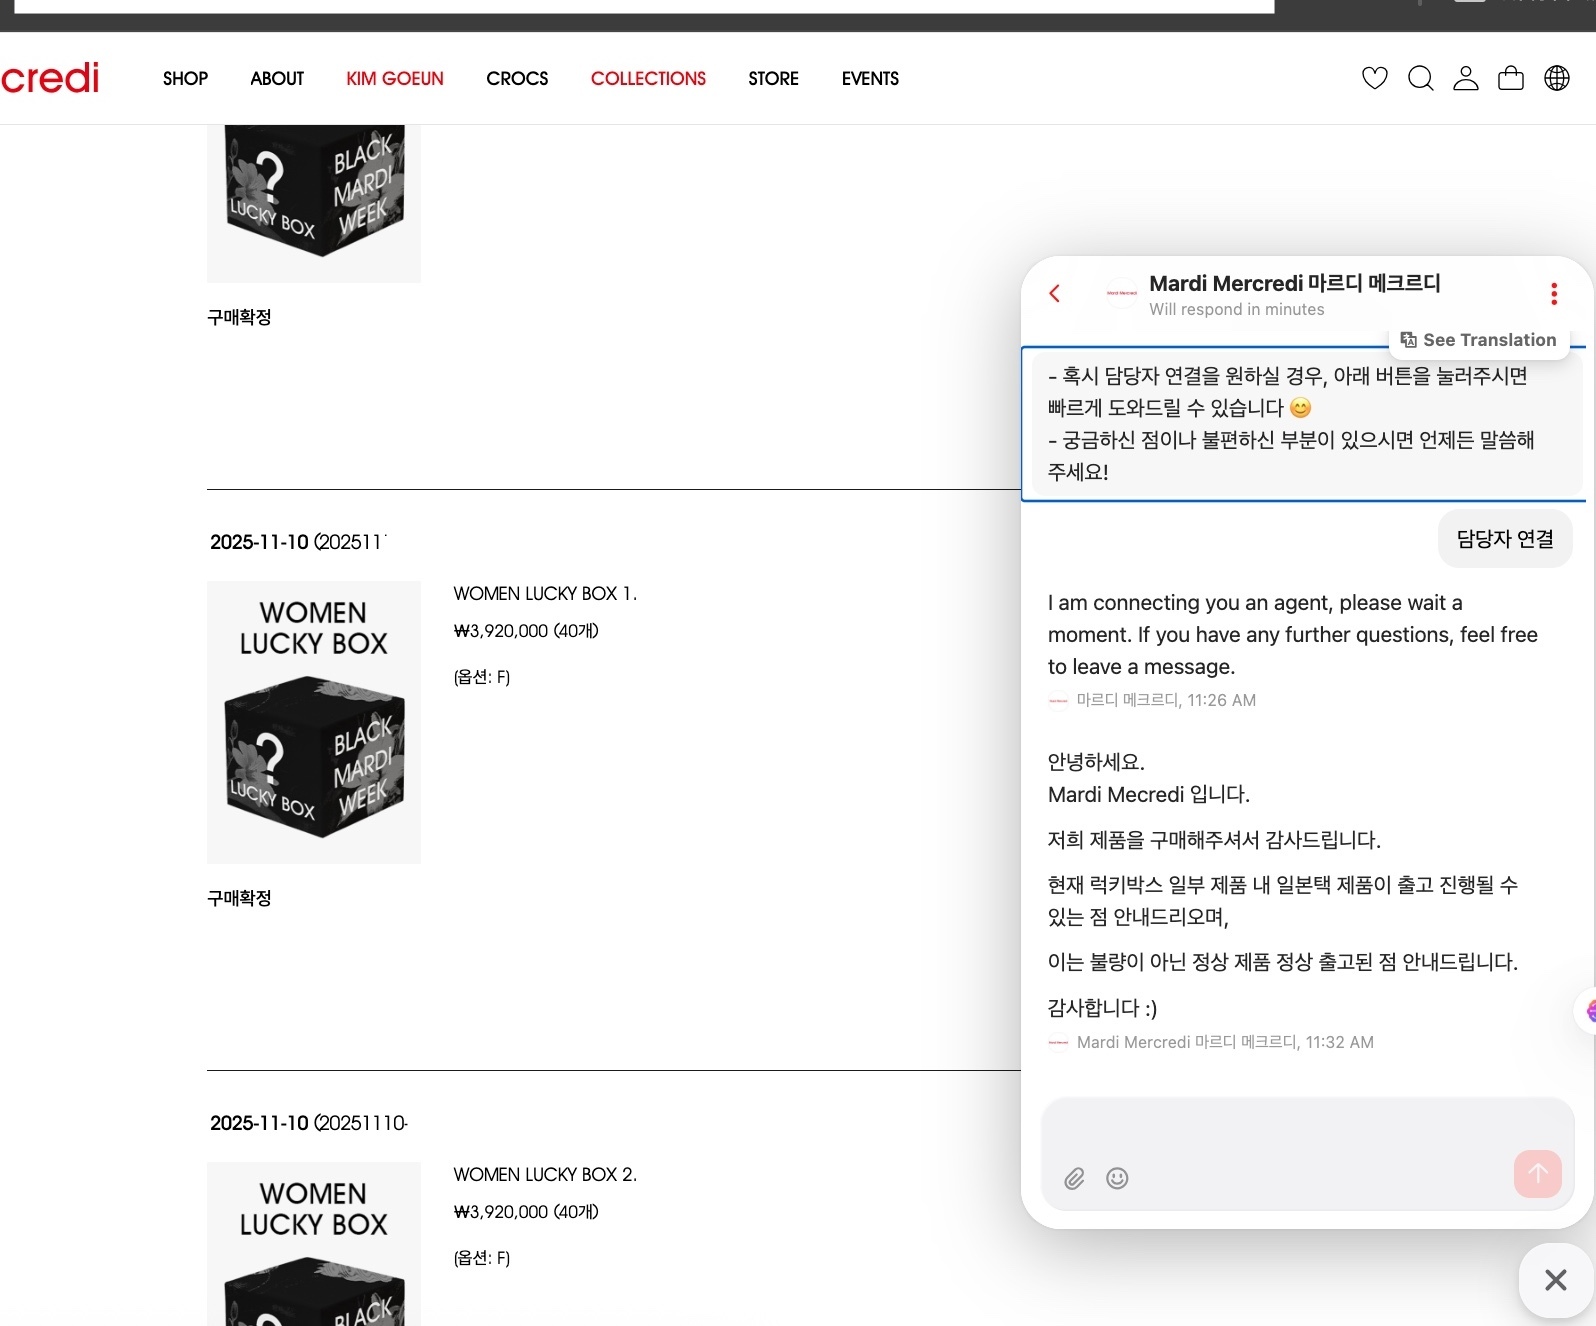Screen dimensions: 1596x1326
Task: Click (옵션: F) under WOMEN LUCKY BOX 2
Action: 482,1258
